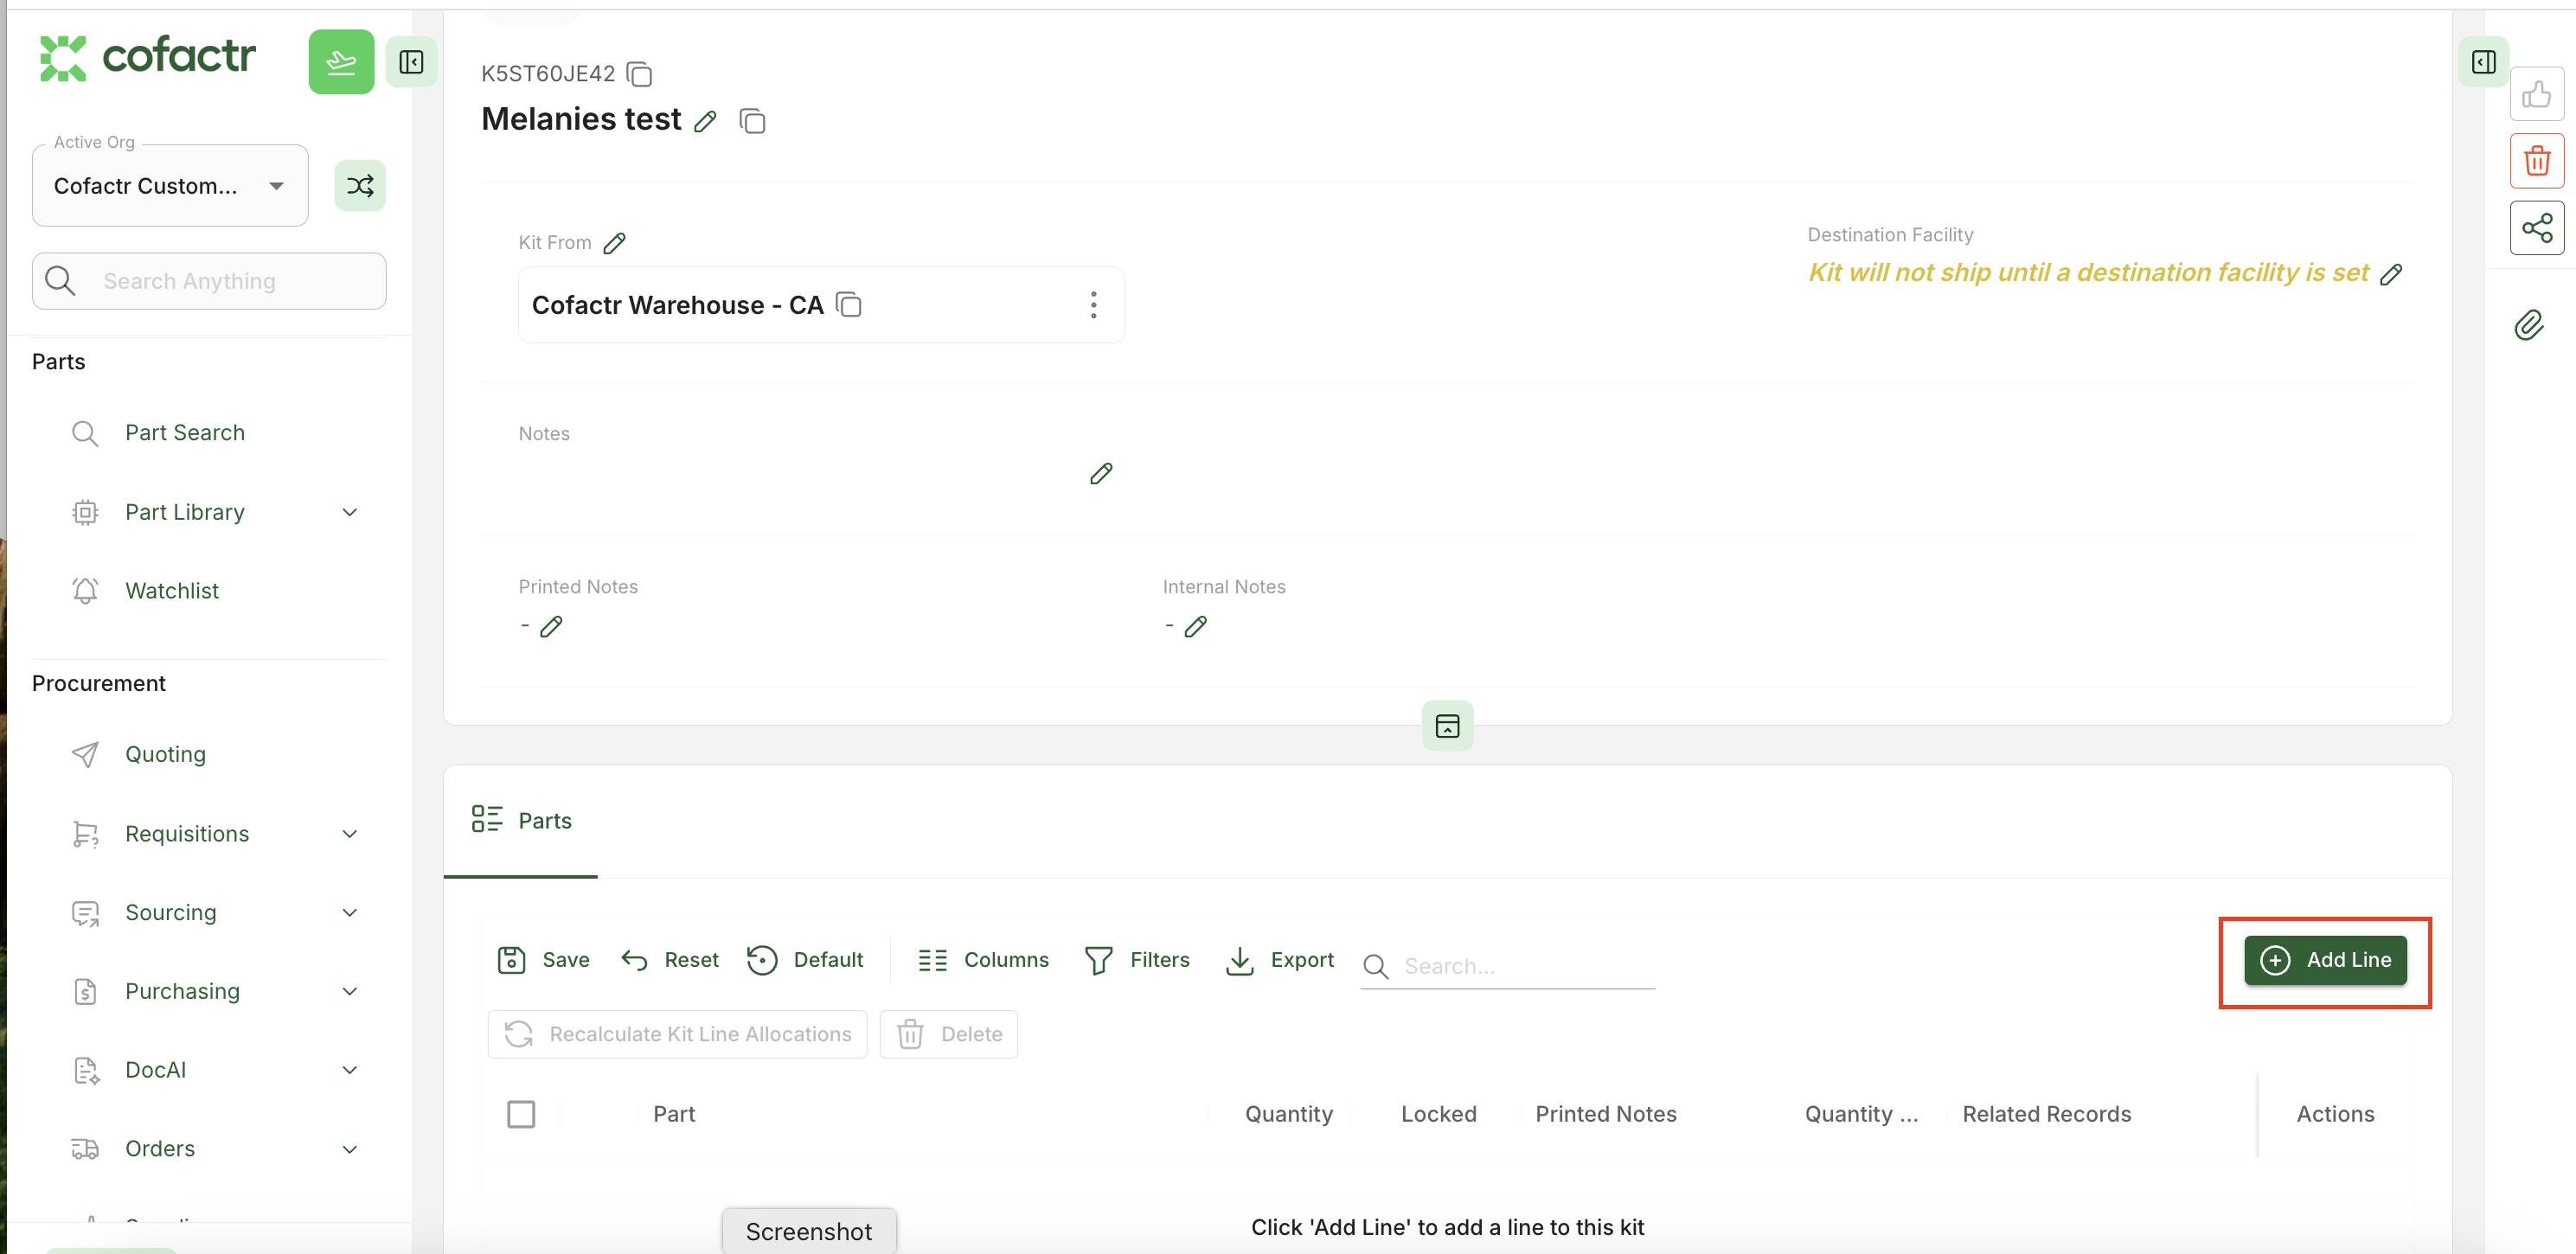Viewport: 2576px width, 1254px height.
Task: Open Part Search
Action: [x=184, y=433]
